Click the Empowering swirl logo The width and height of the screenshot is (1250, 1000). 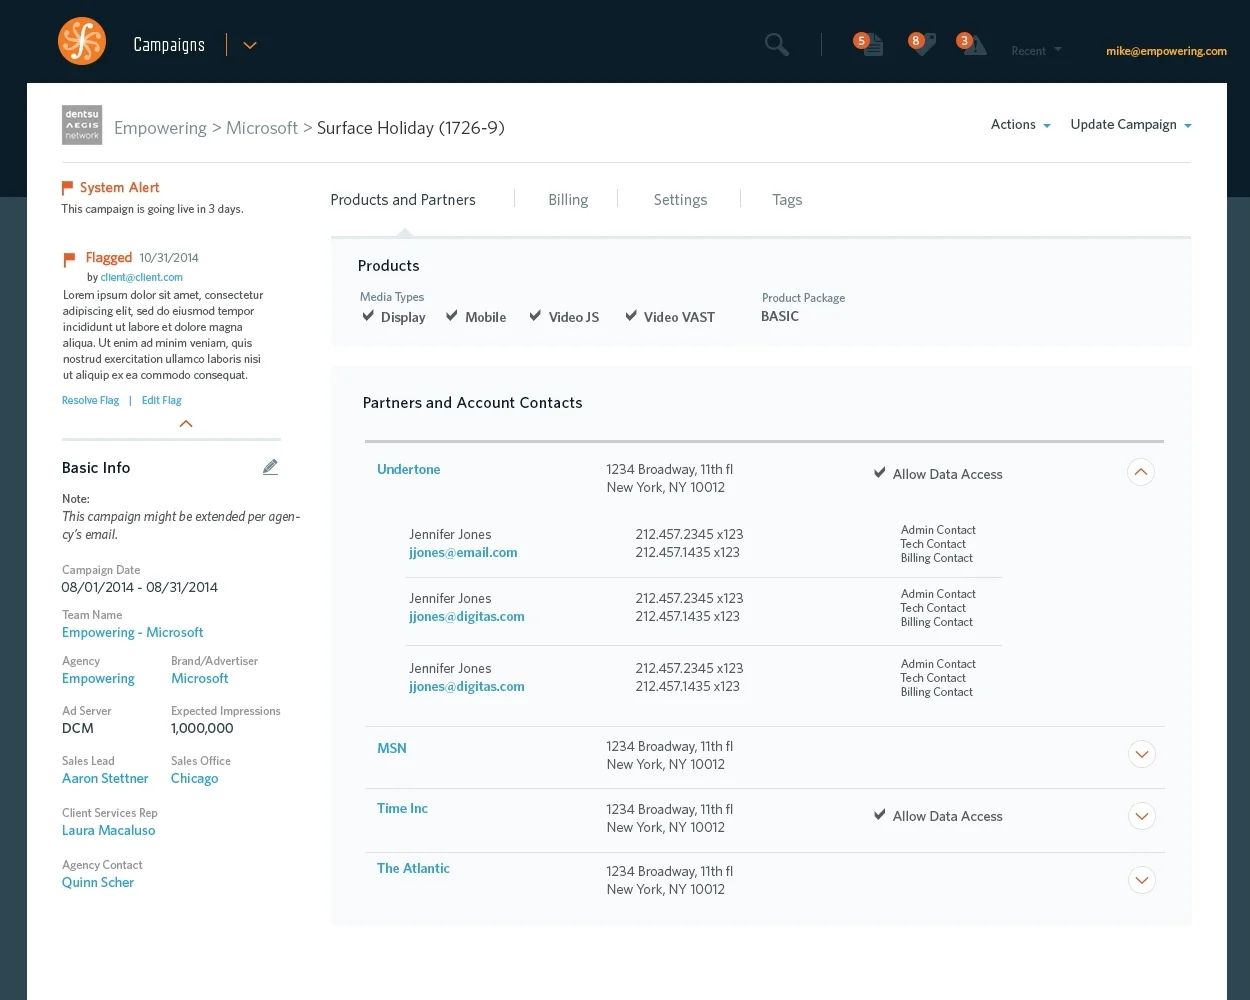(x=82, y=41)
